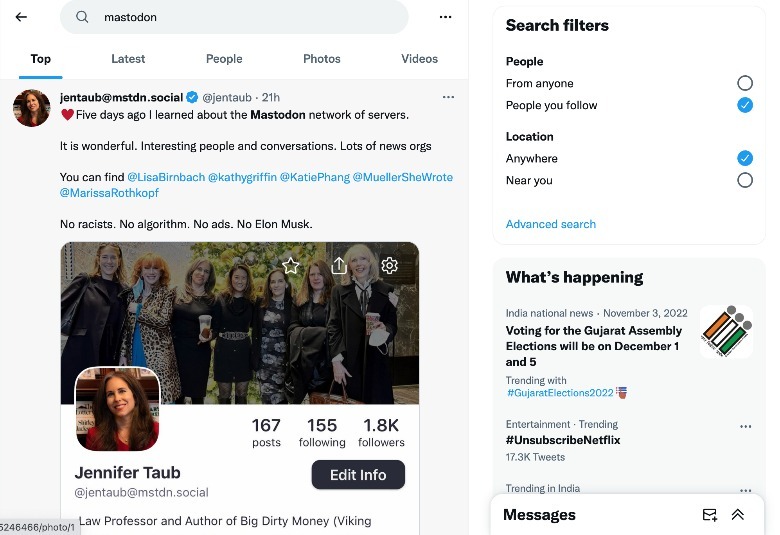
Task: Open the tweet's more options menu
Action: tap(448, 97)
